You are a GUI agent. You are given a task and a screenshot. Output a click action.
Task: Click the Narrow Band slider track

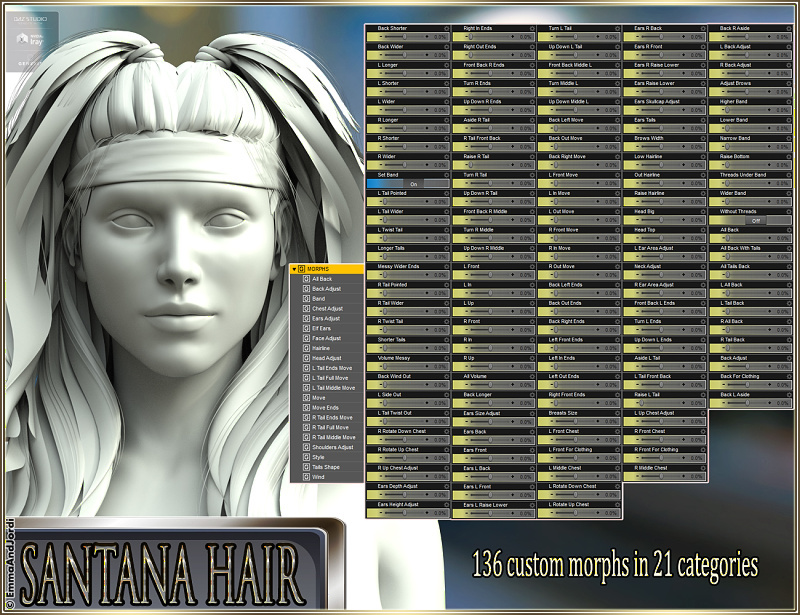[x=745, y=147]
